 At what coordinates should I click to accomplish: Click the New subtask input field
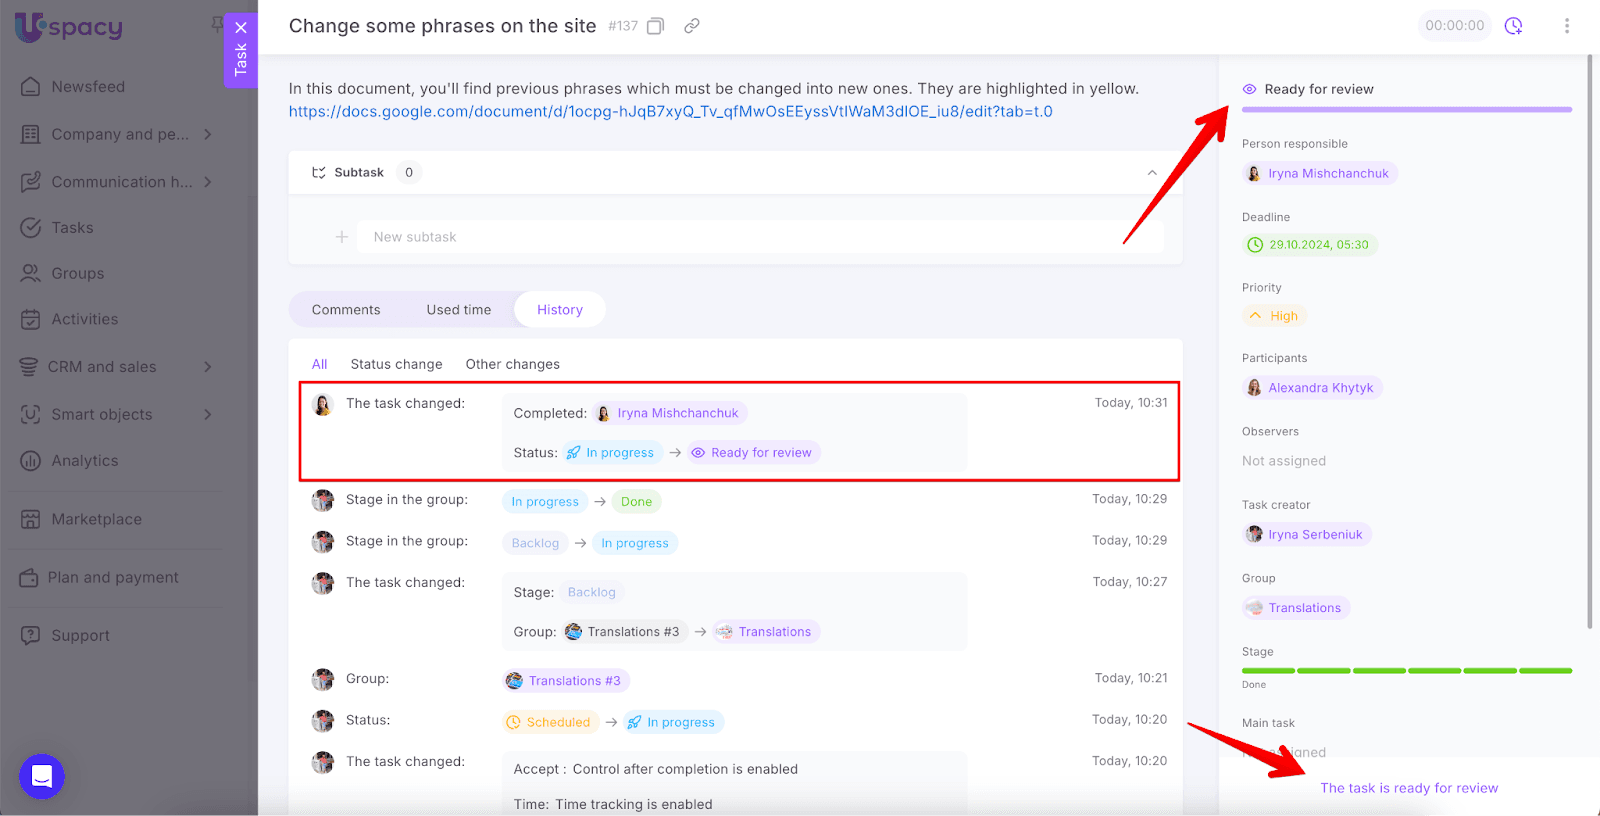point(760,237)
